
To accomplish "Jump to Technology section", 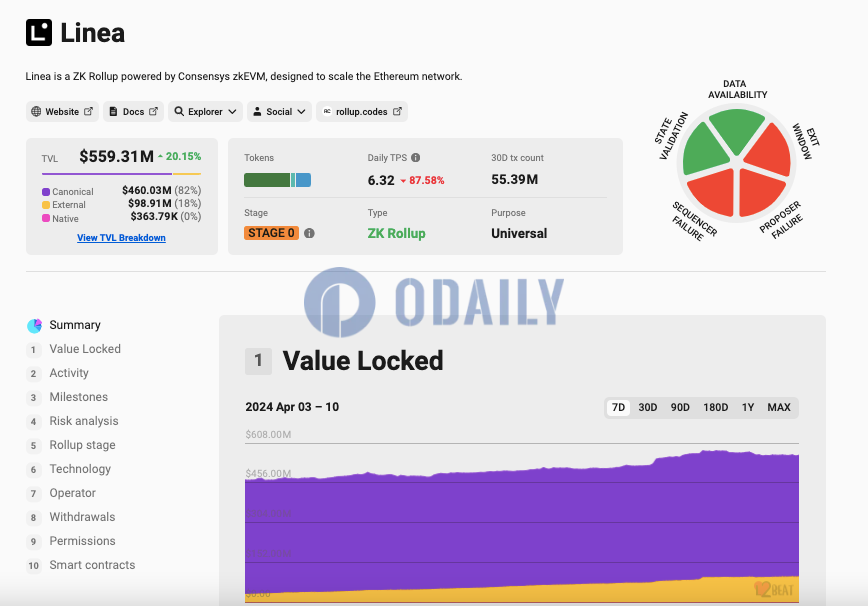I will click(x=80, y=469).
